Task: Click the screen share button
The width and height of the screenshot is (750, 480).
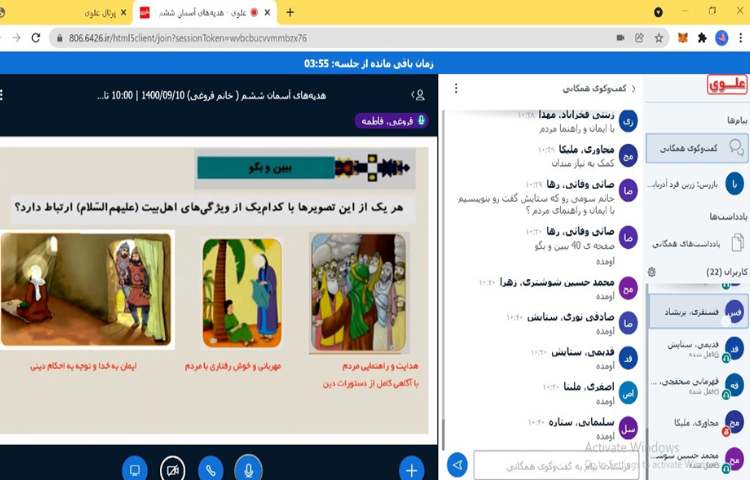Action: 135,470
